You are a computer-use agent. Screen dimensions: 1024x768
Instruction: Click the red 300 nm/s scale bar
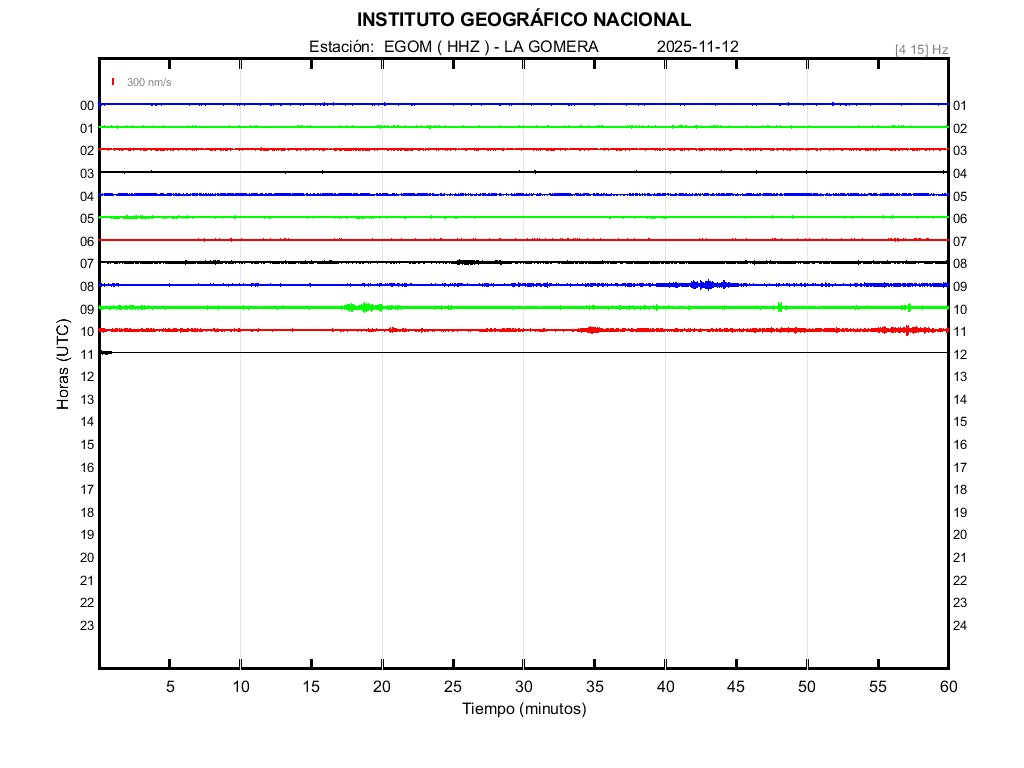click(113, 82)
